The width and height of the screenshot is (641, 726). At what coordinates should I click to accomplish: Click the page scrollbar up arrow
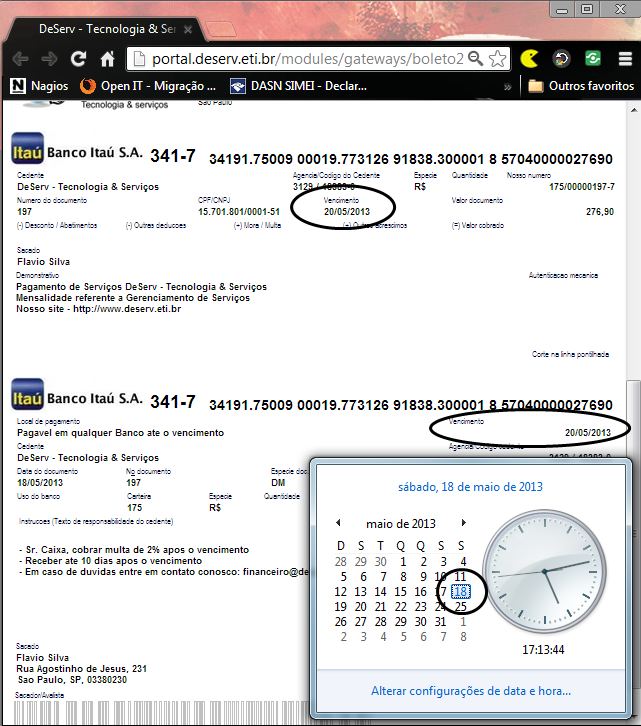634,110
